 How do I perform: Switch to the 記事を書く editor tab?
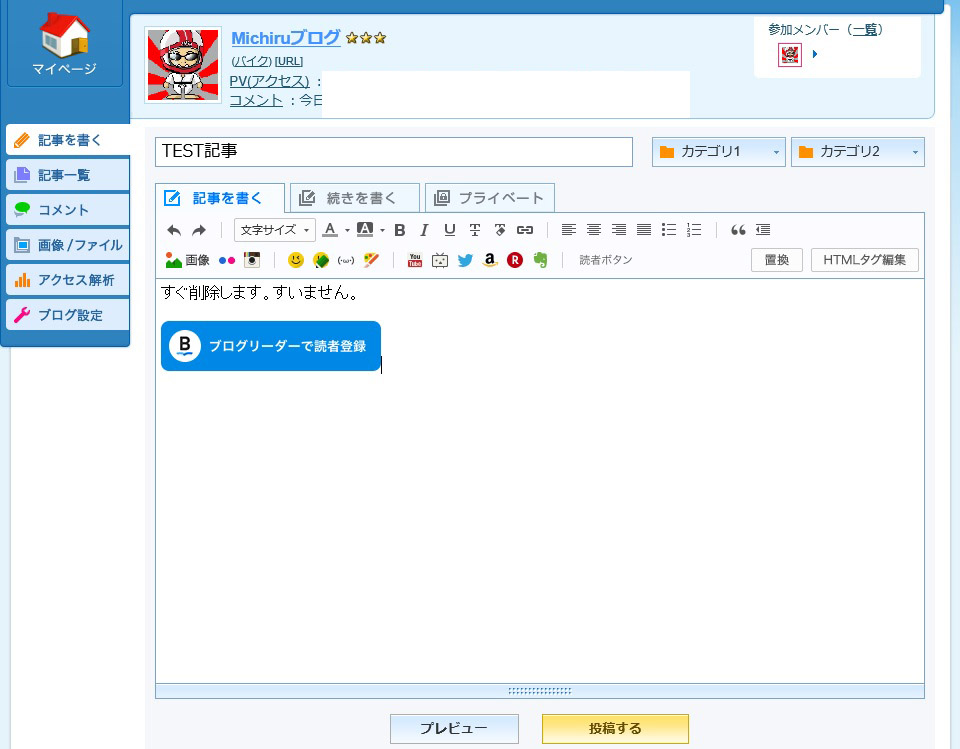220,198
